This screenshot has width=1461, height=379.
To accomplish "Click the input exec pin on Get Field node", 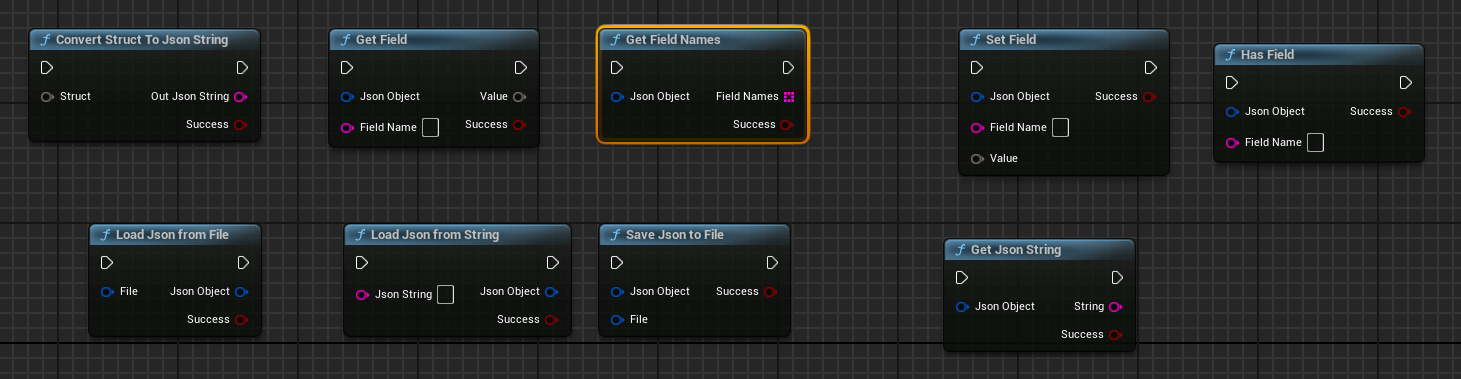I will pyautogui.click(x=347, y=68).
